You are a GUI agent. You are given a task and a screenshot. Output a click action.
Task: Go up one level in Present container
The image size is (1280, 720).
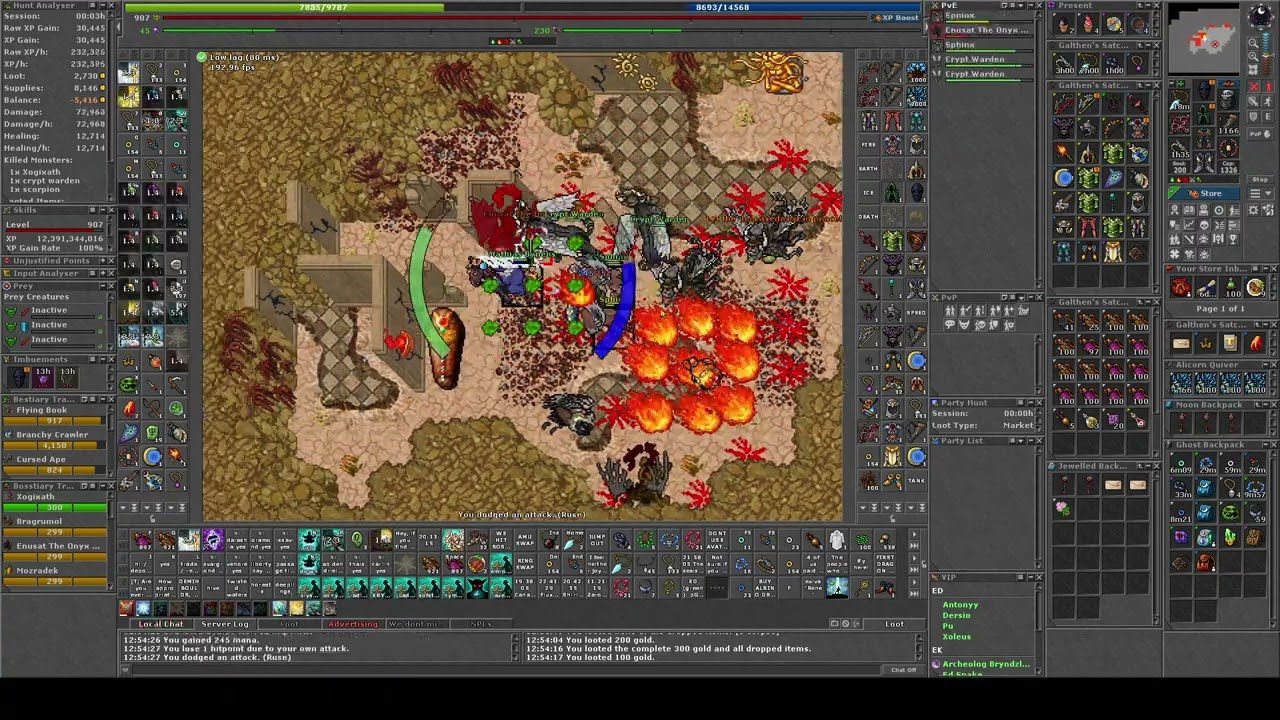pos(1140,5)
